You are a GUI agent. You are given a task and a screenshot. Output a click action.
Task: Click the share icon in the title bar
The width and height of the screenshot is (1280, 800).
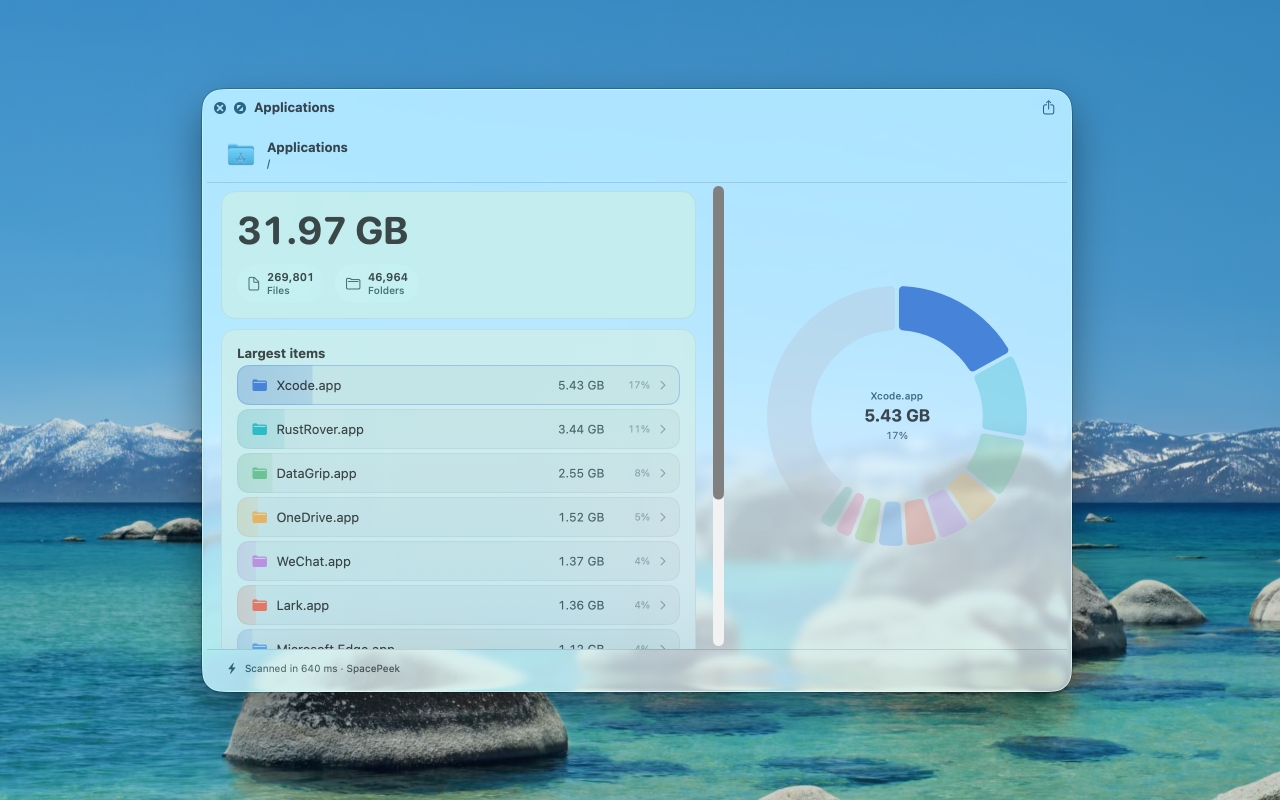pyautogui.click(x=1048, y=108)
